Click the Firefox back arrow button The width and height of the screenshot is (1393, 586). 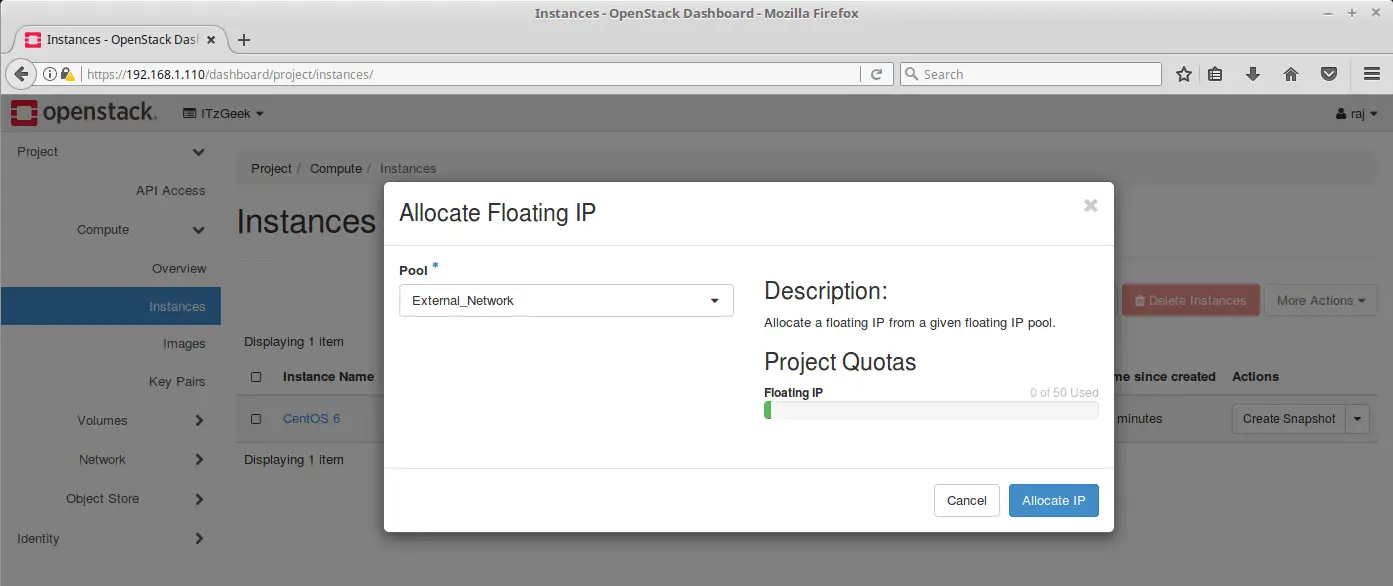[21, 74]
